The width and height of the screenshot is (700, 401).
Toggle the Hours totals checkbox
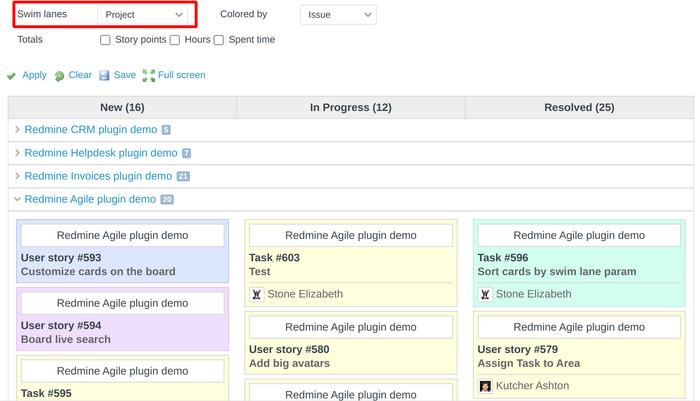pos(175,40)
